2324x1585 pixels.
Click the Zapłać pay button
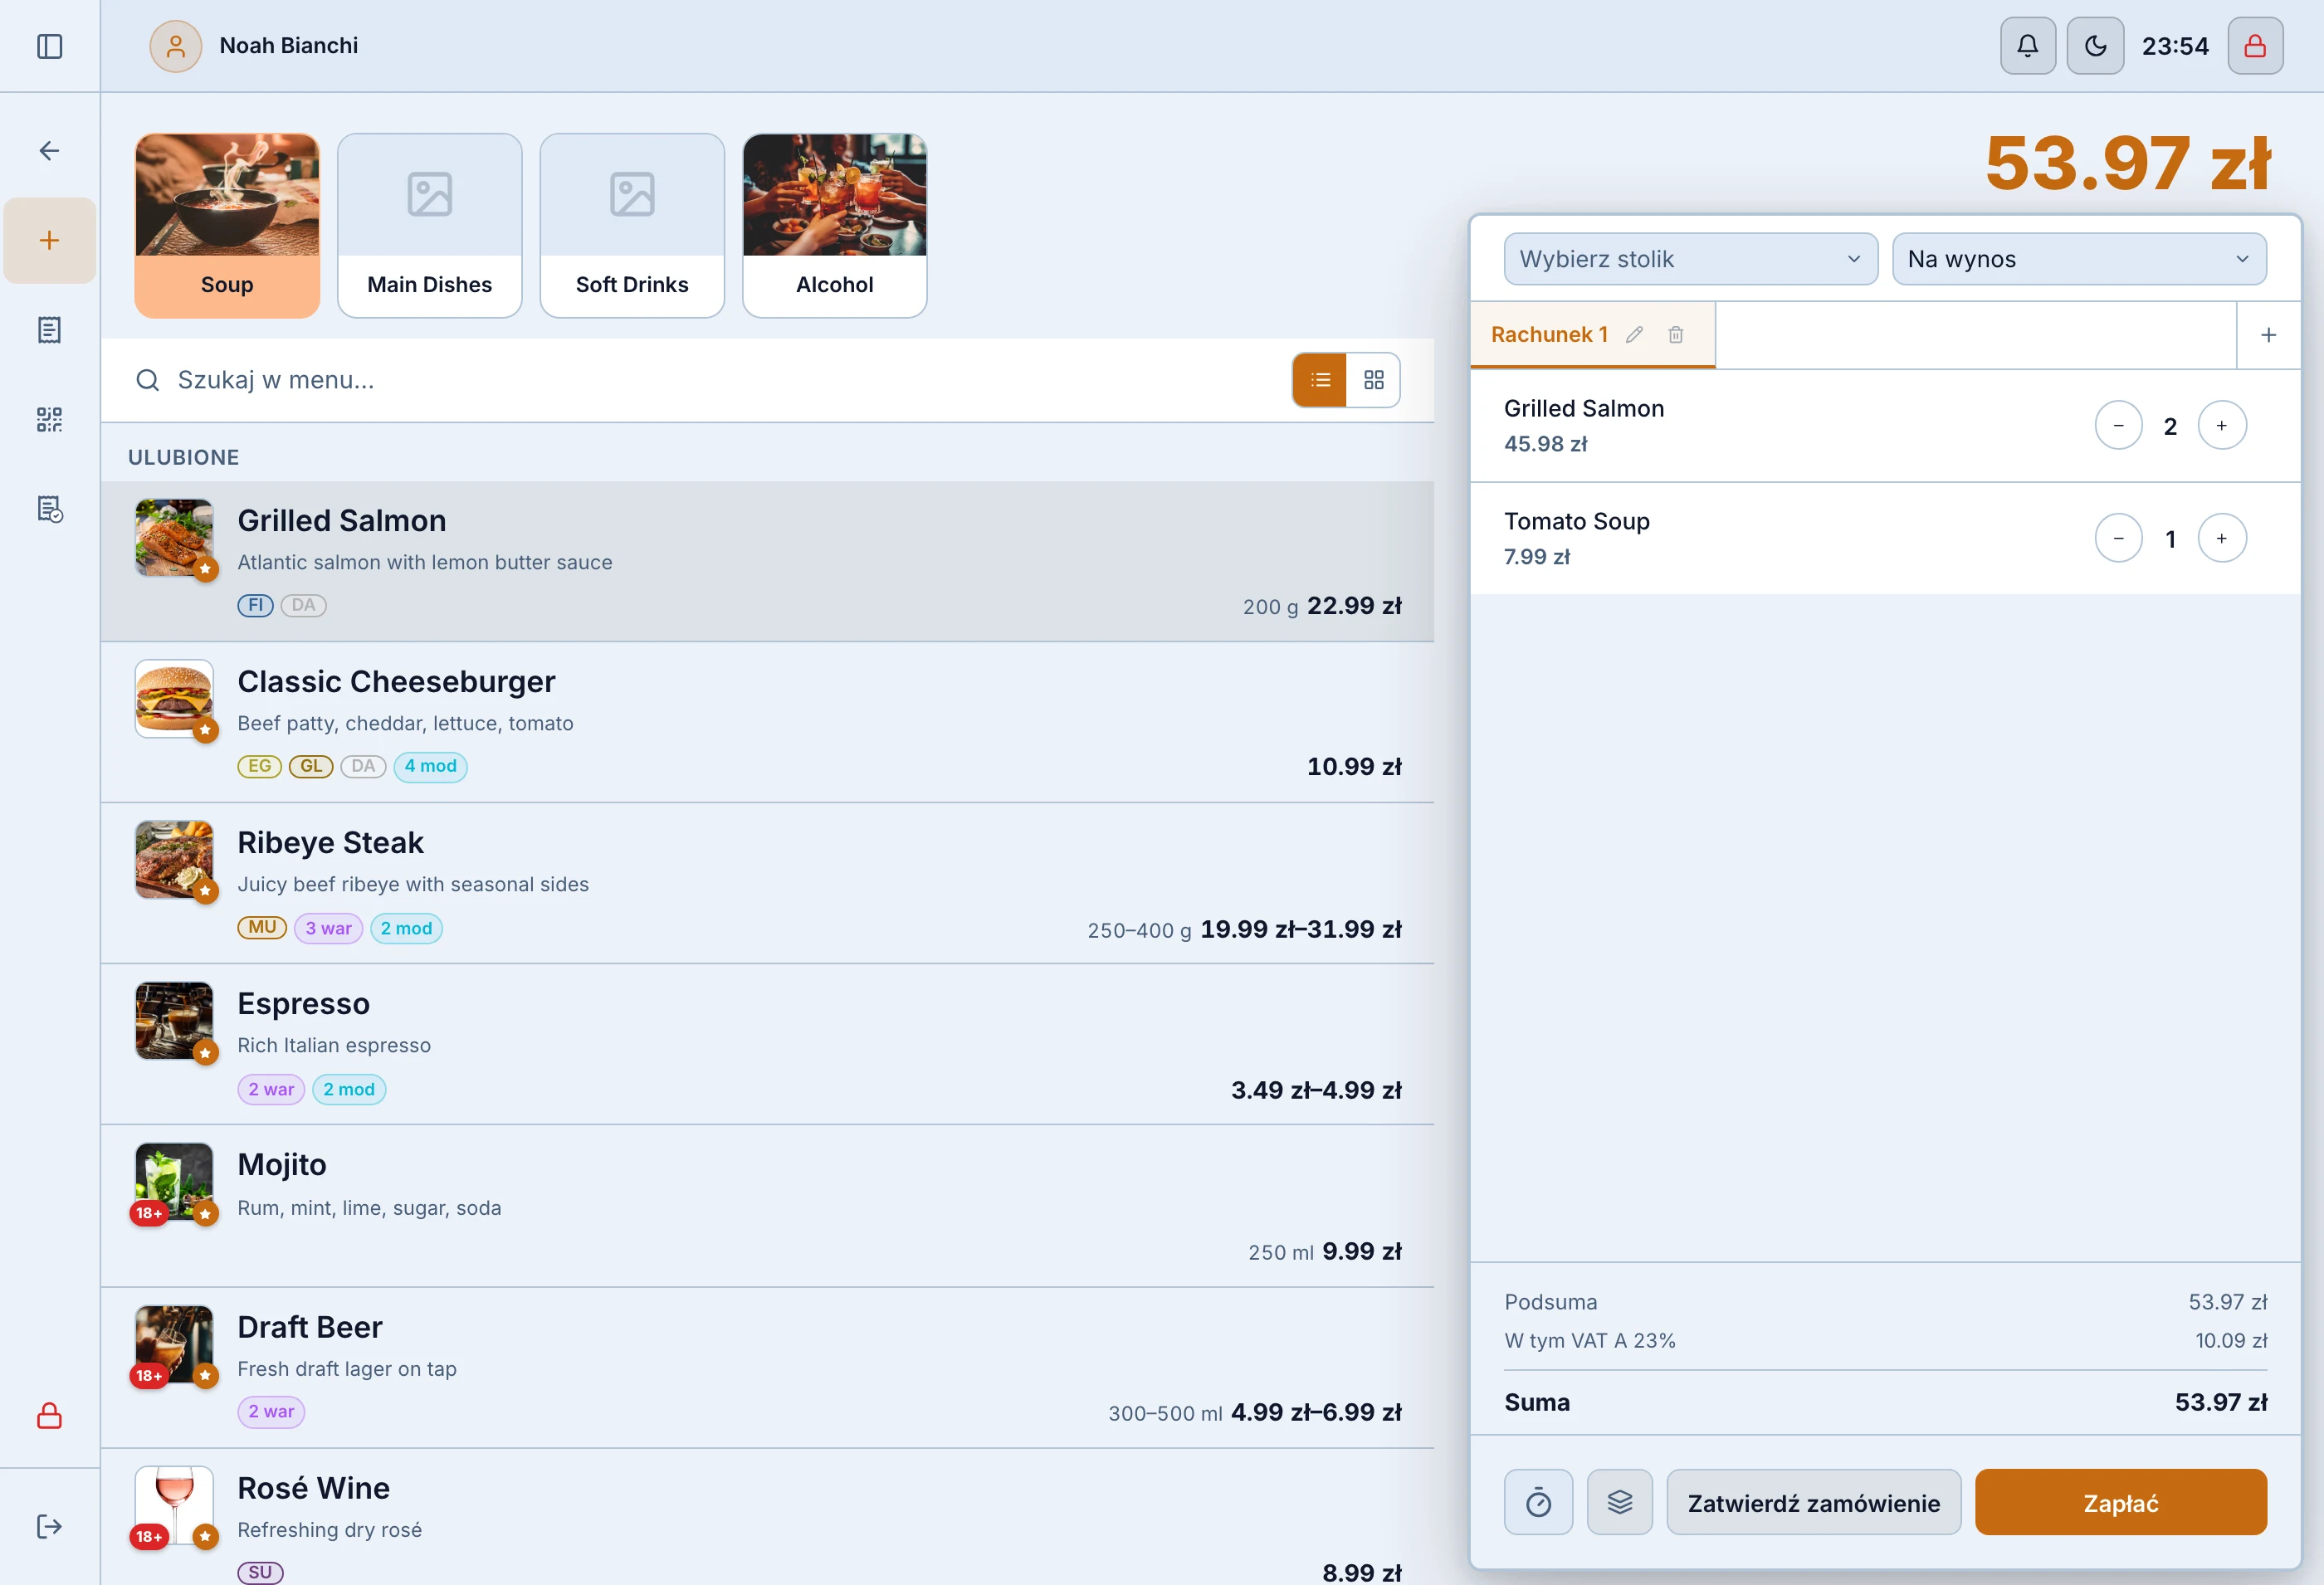(x=2120, y=1502)
